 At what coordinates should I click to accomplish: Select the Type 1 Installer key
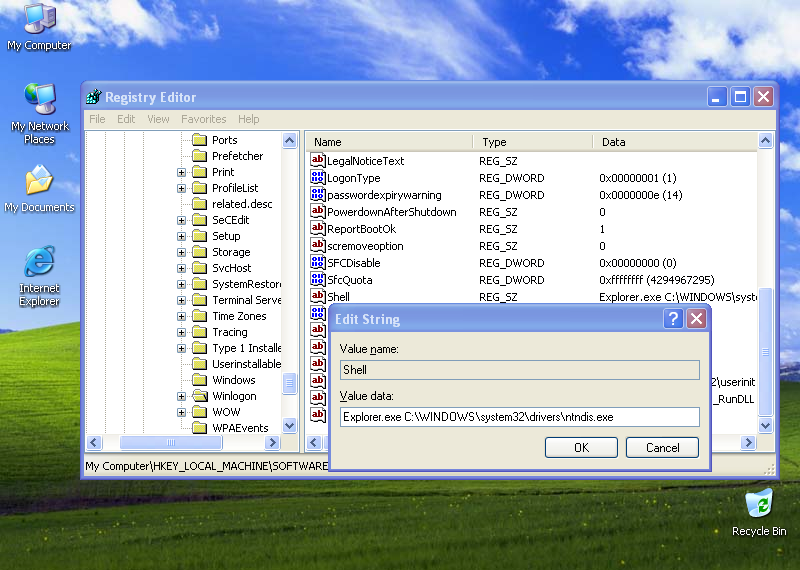coord(246,348)
